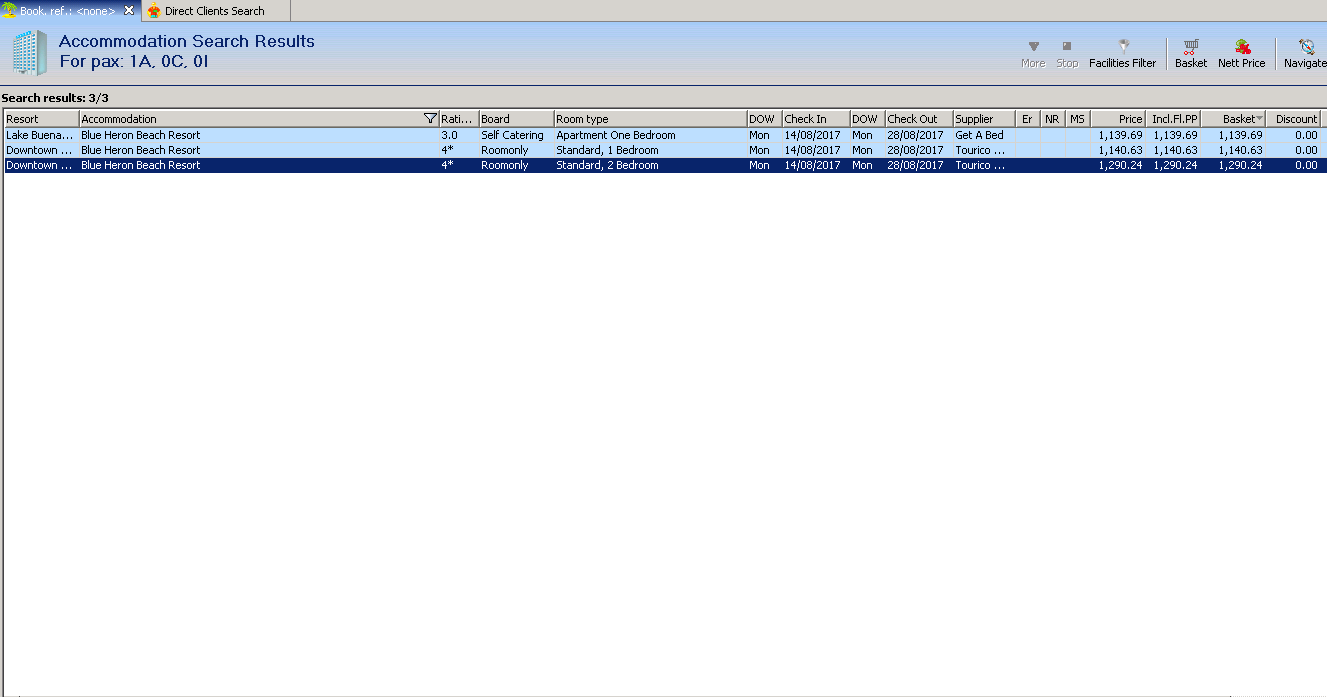1327x697 pixels.
Task: Click For pax: 1A, 0C, 0I text
Action: (x=133, y=61)
